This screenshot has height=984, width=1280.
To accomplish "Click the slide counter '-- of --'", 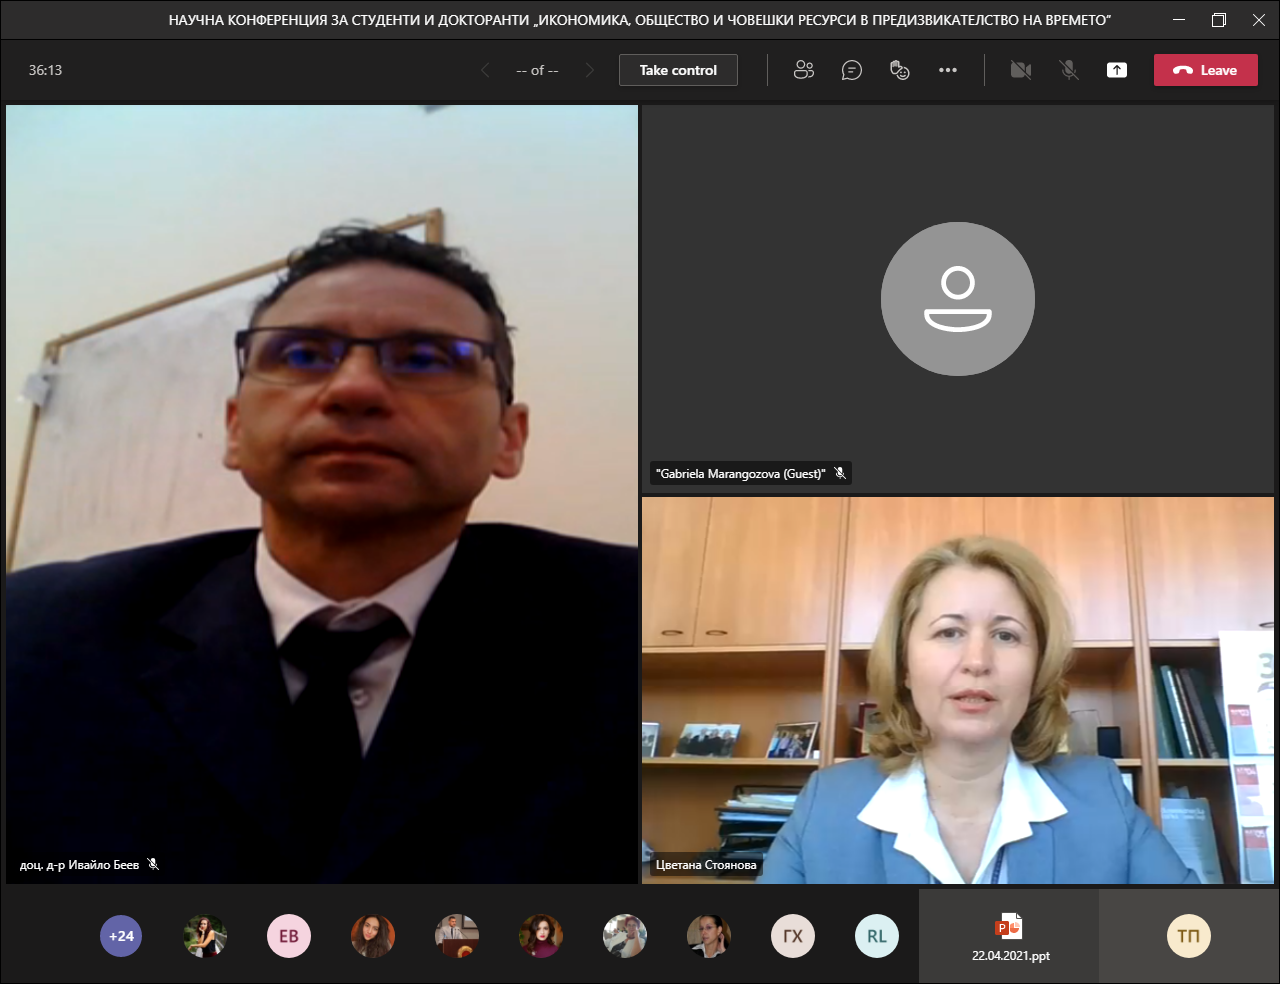I will pyautogui.click(x=537, y=70).
